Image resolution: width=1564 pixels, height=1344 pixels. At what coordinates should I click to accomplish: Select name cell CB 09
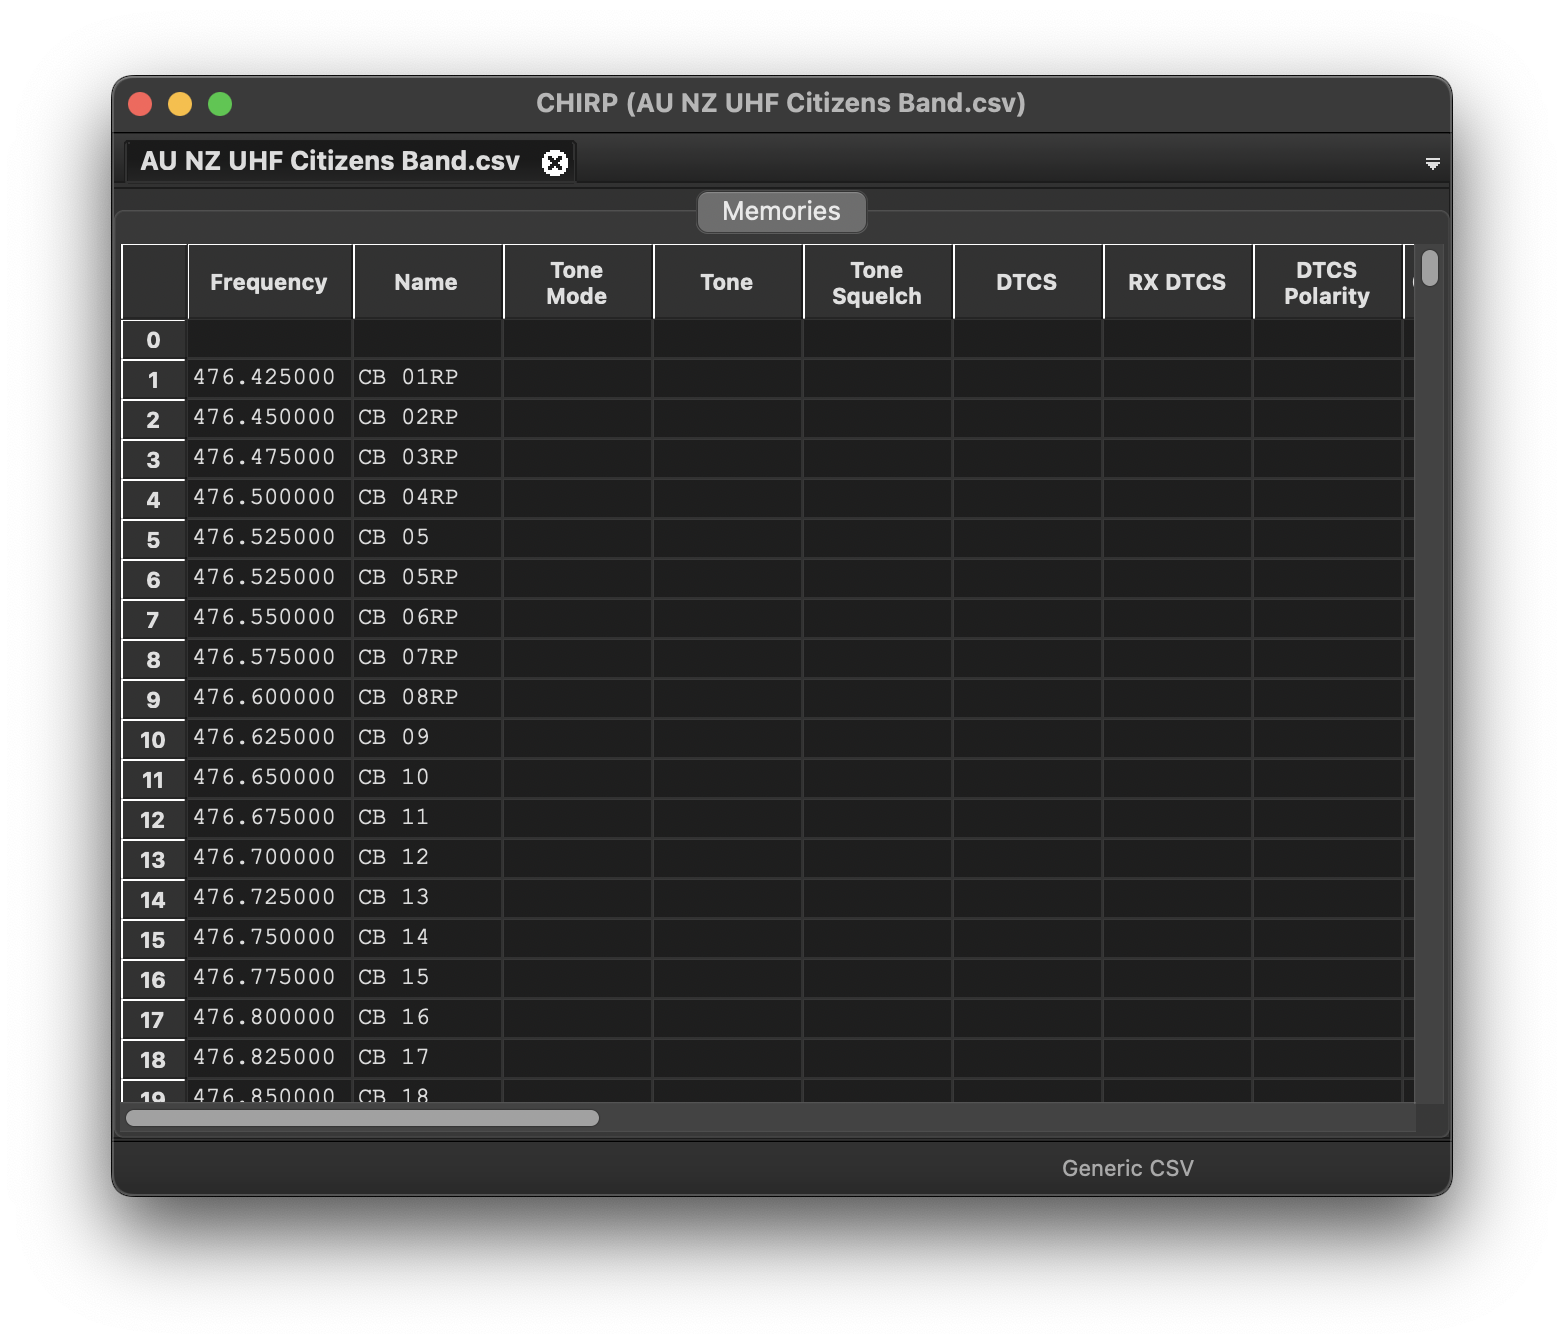(428, 738)
